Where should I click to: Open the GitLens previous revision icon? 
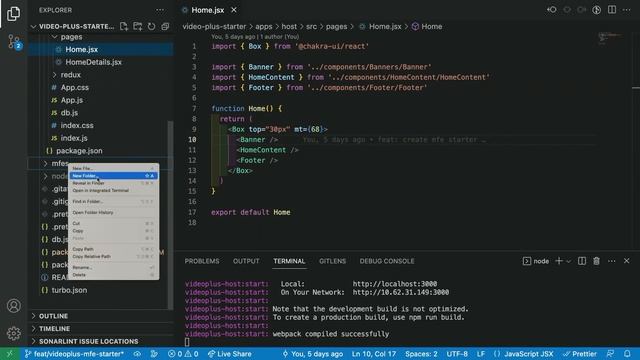(552, 9)
